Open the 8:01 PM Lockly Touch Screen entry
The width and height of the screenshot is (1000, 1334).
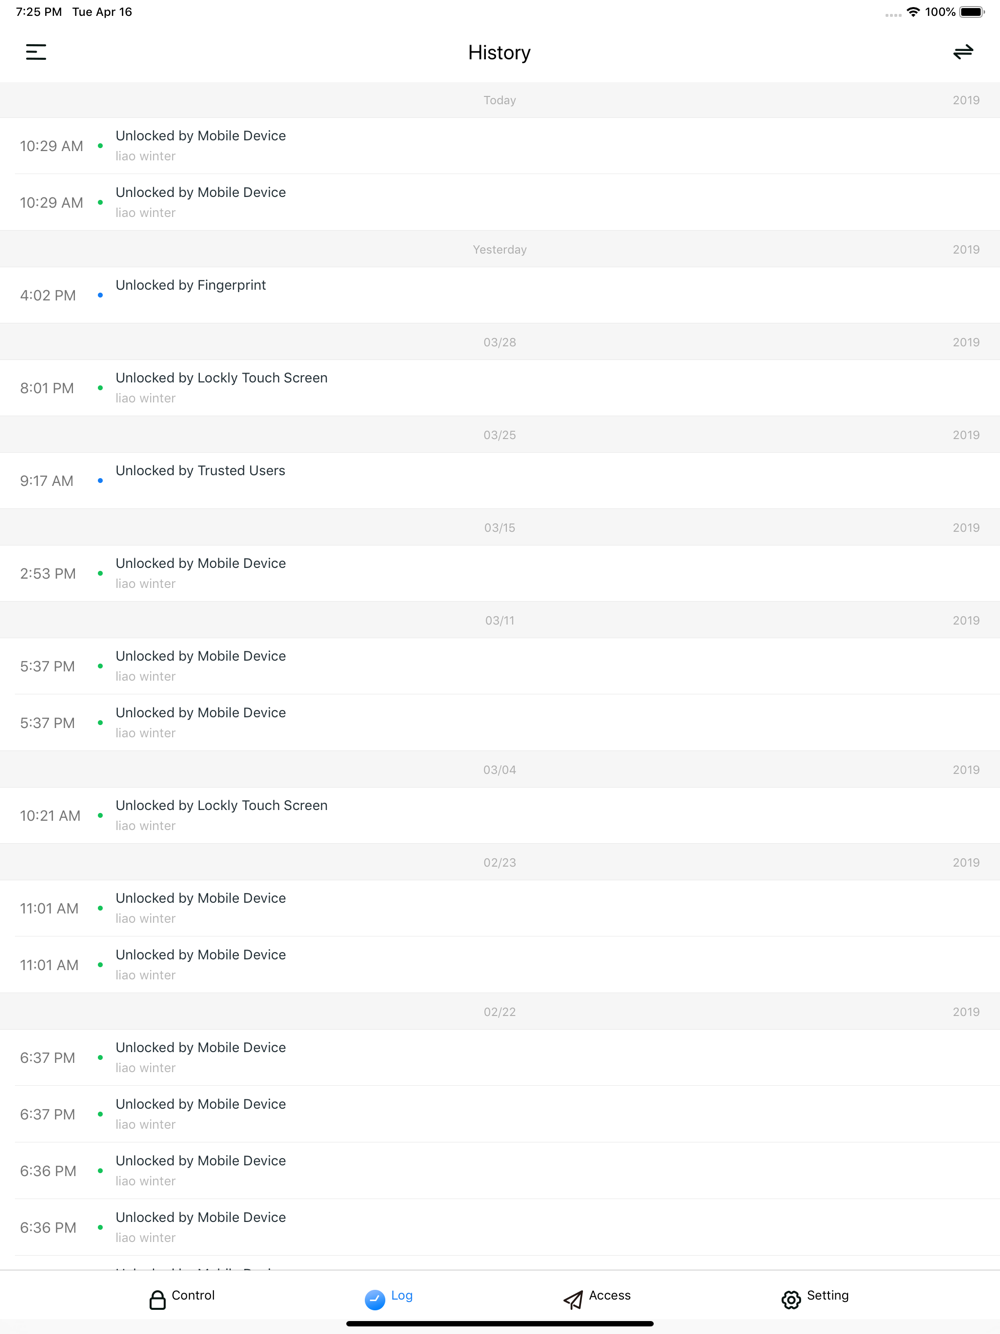(x=500, y=388)
